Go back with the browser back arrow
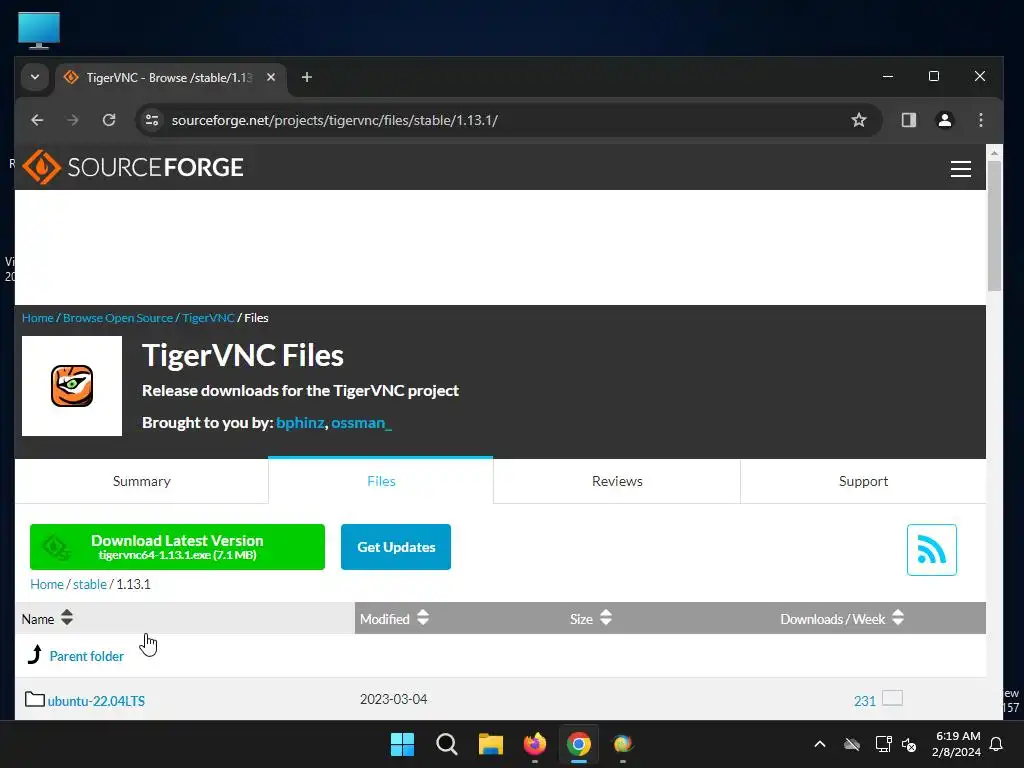Viewport: 1024px width, 768px height. coord(37,120)
